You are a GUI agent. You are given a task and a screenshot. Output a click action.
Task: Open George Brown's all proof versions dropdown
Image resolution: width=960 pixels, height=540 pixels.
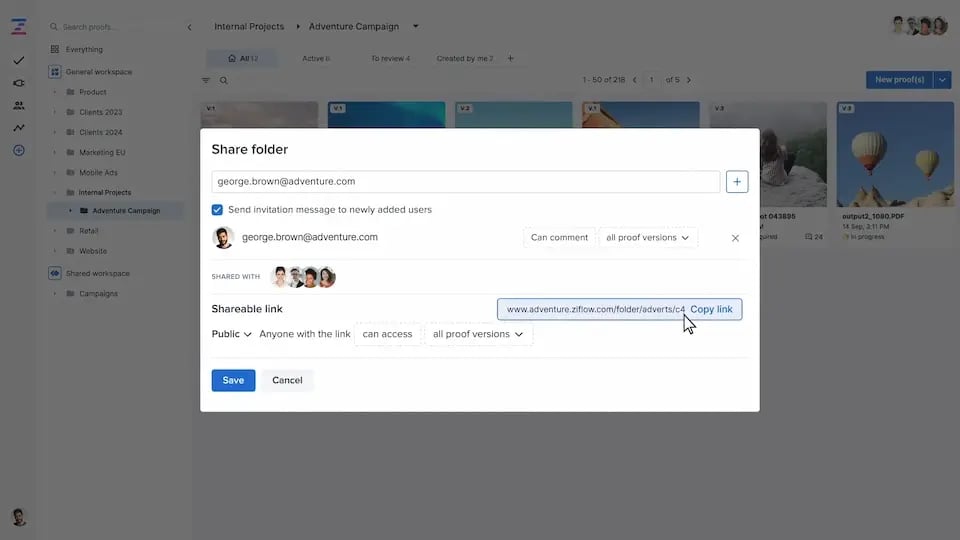pyautogui.click(x=648, y=238)
